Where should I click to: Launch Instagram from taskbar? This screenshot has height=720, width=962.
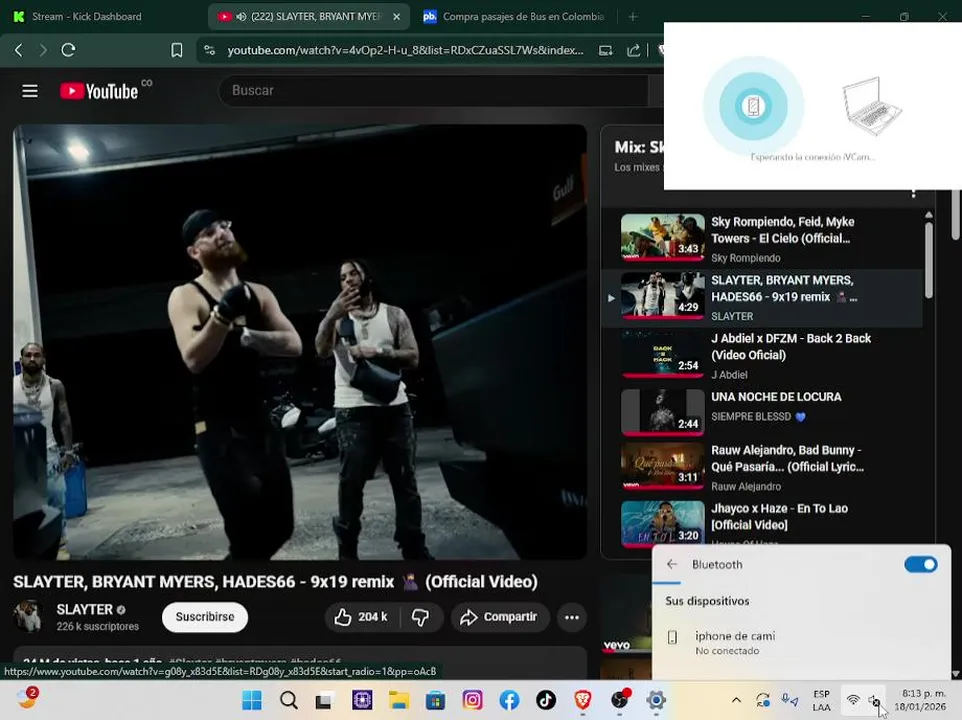tap(472, 700)
